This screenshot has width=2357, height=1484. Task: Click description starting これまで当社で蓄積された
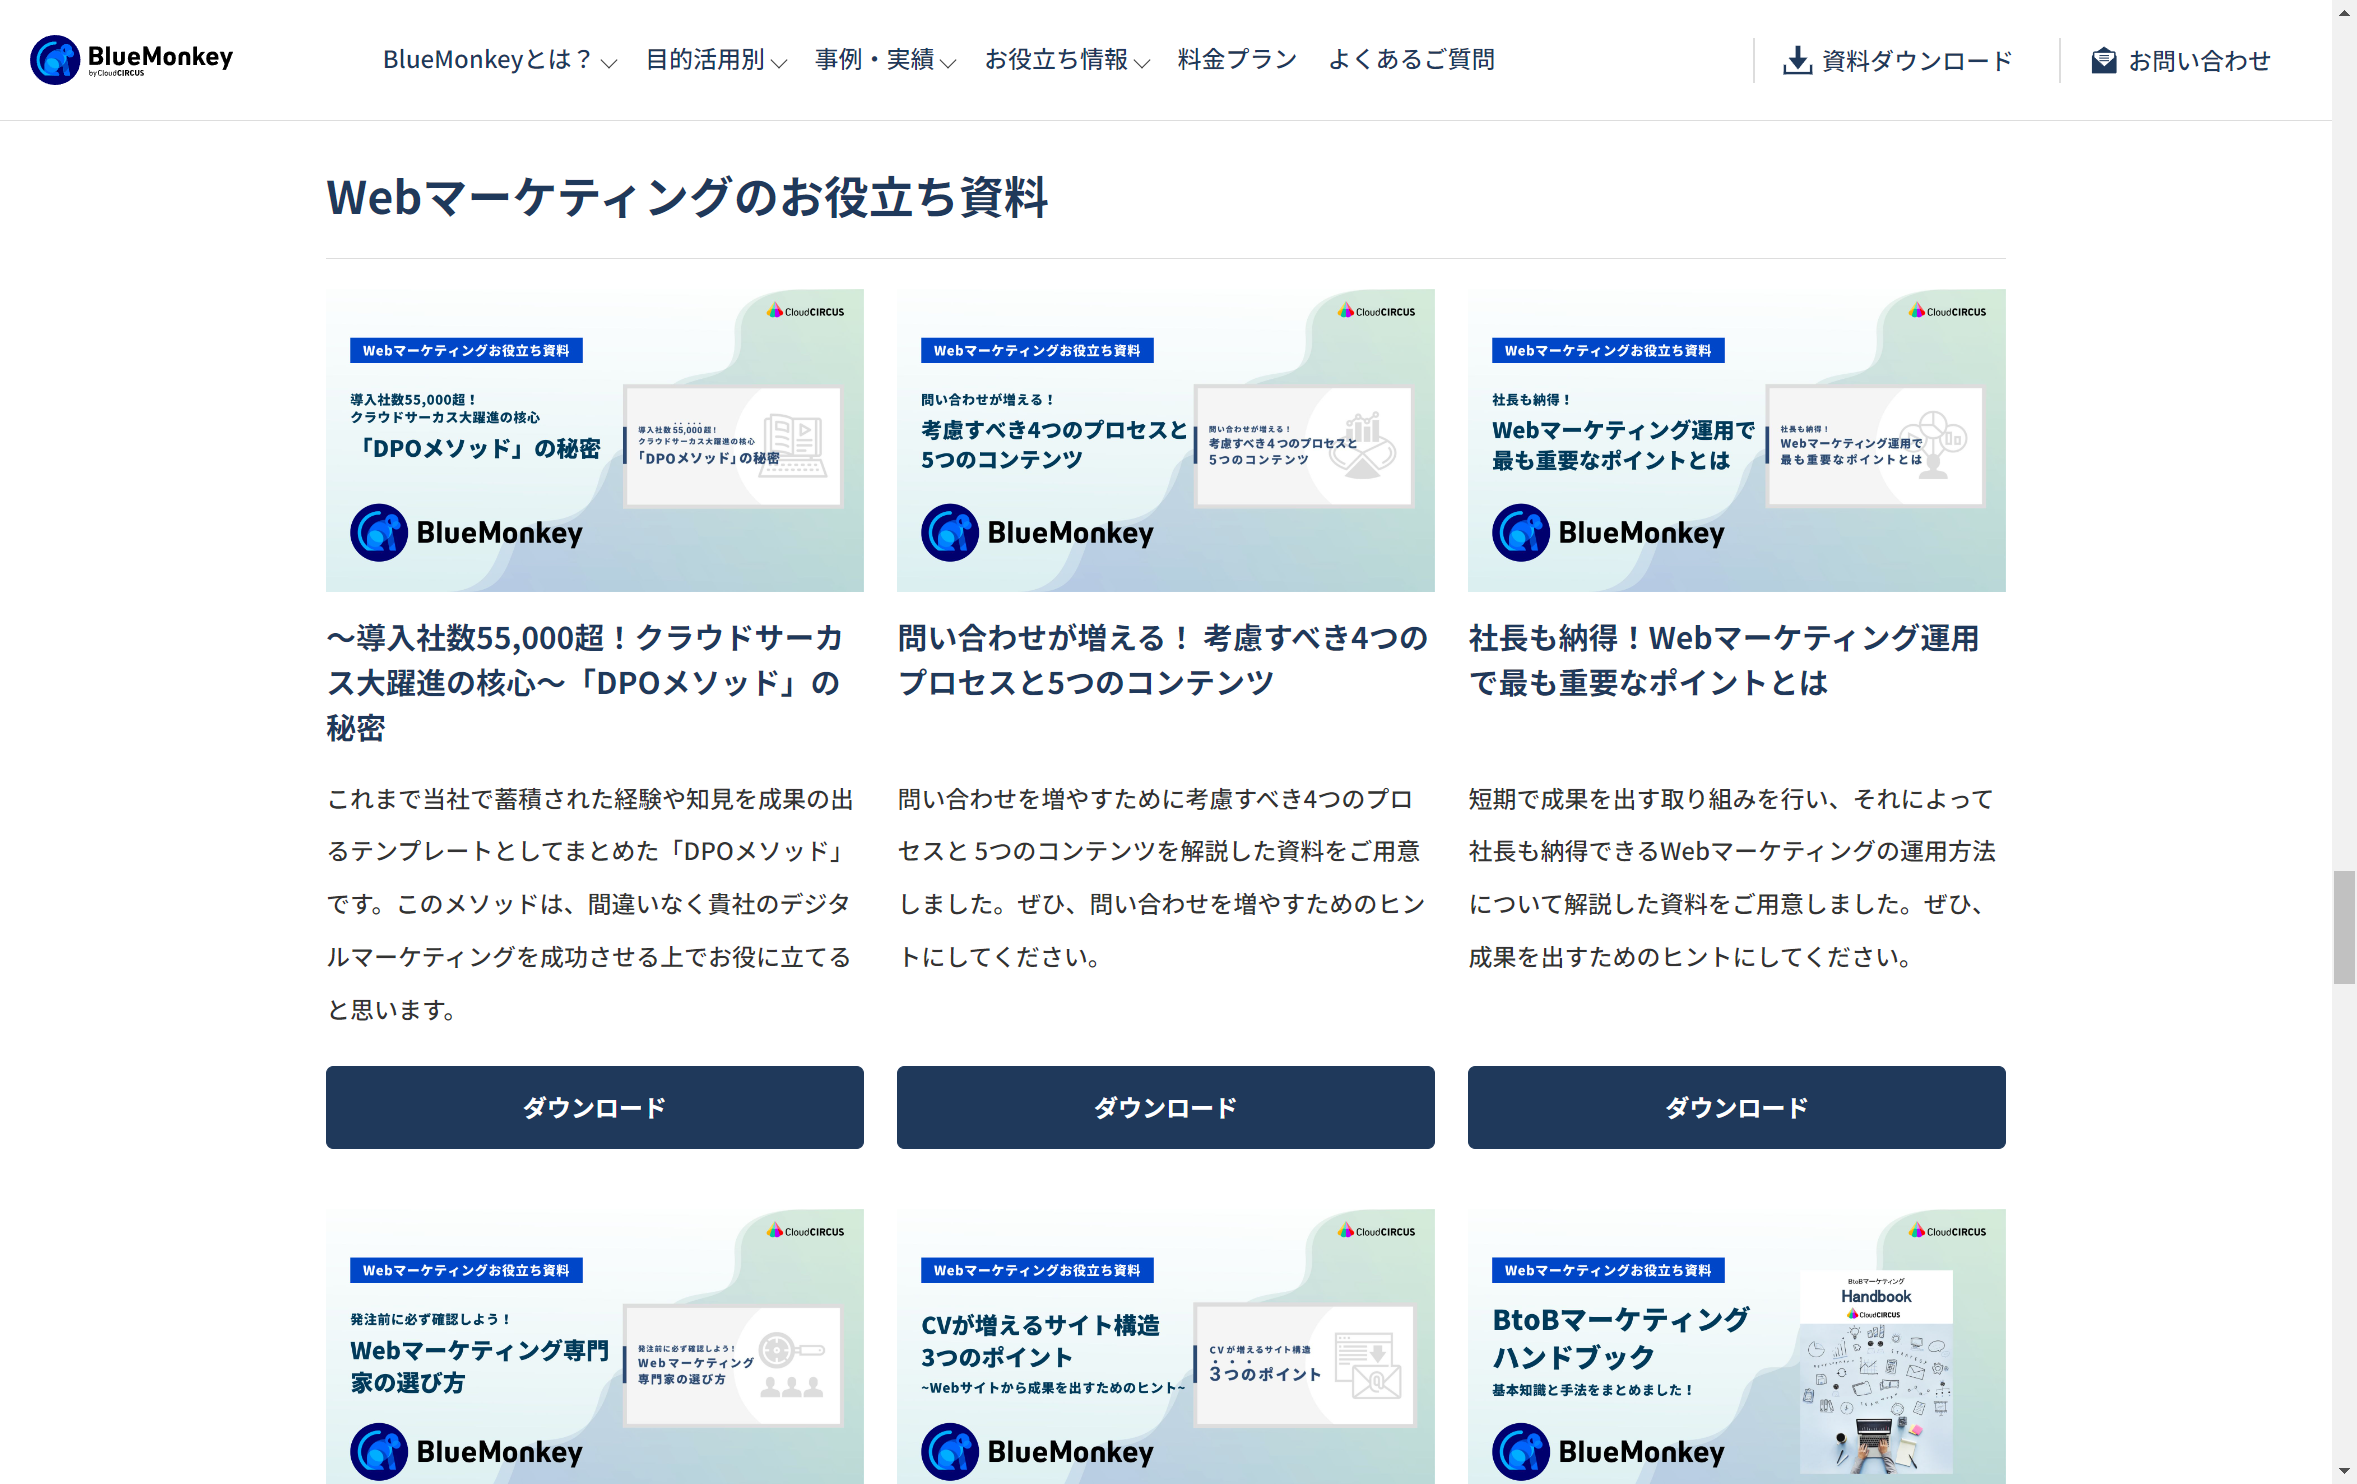click(590, 904)
